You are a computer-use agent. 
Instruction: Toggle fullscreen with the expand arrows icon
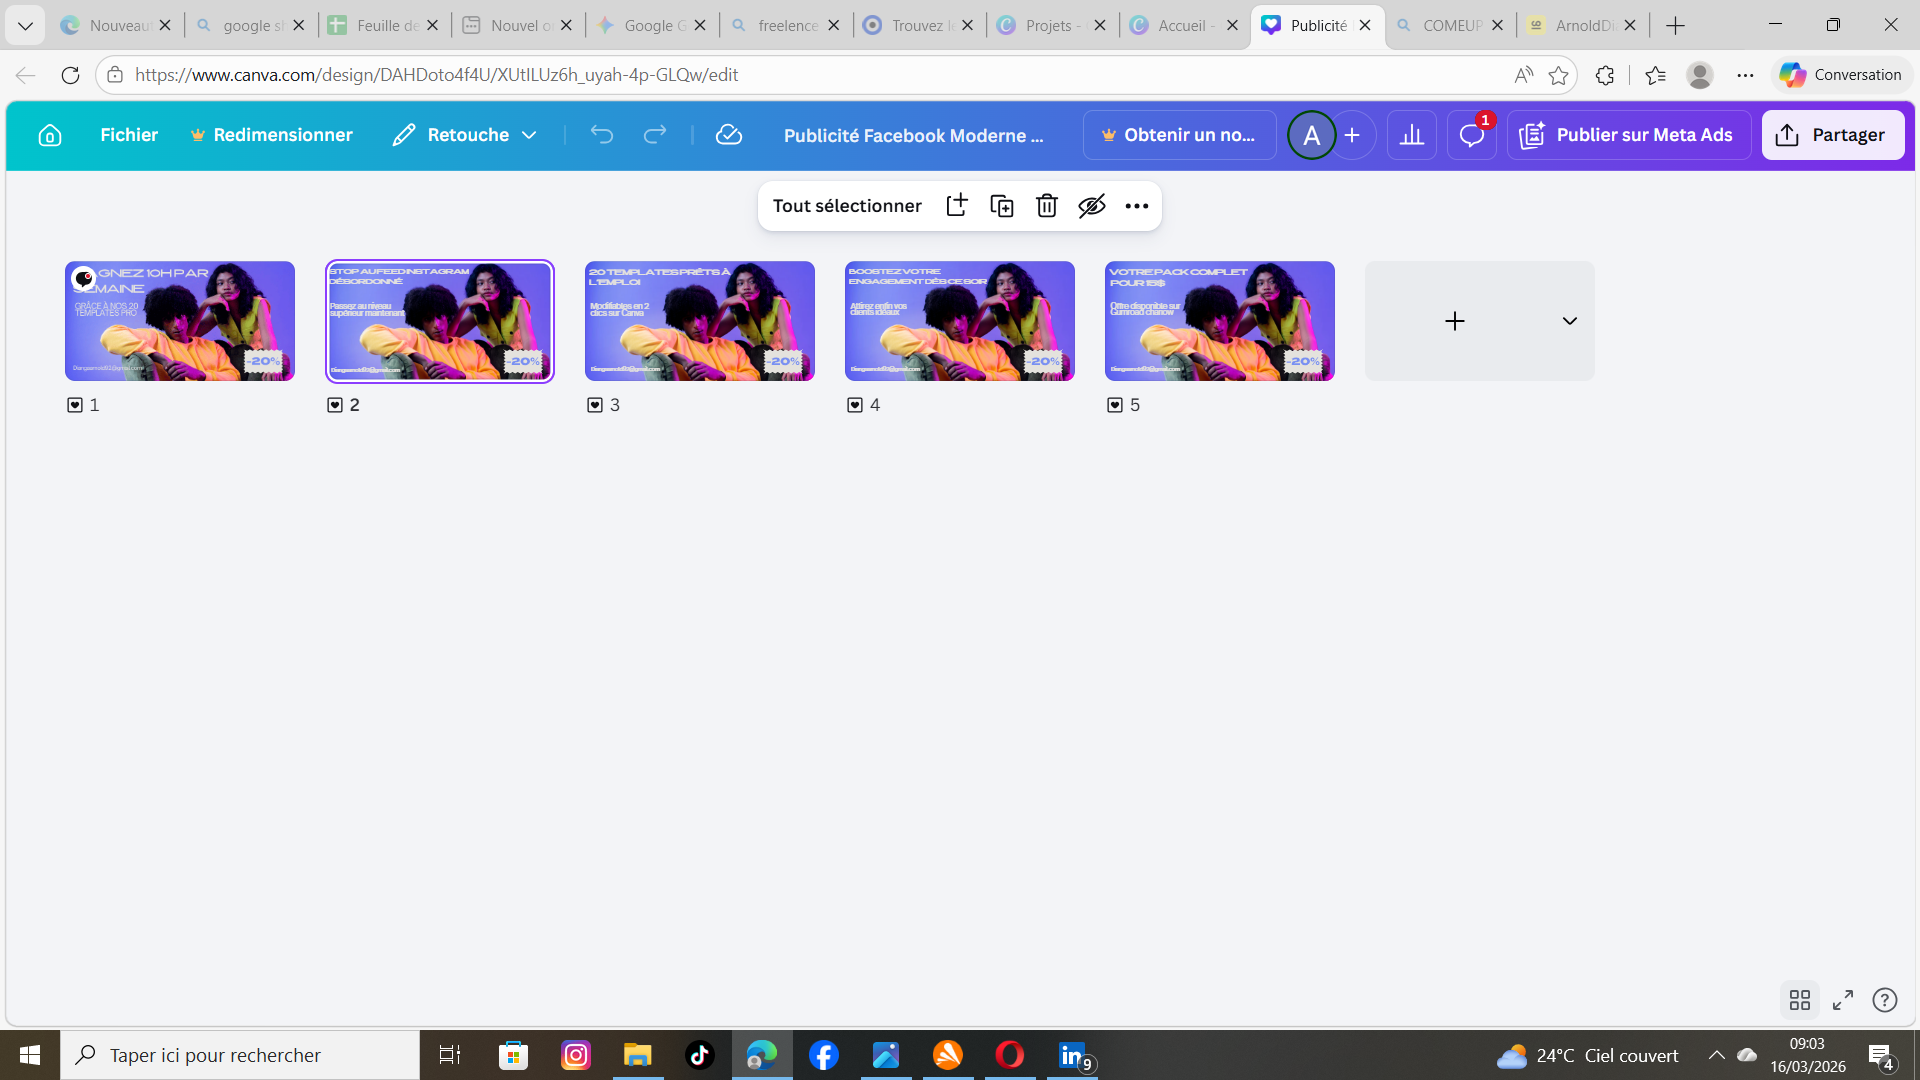1843,1000
